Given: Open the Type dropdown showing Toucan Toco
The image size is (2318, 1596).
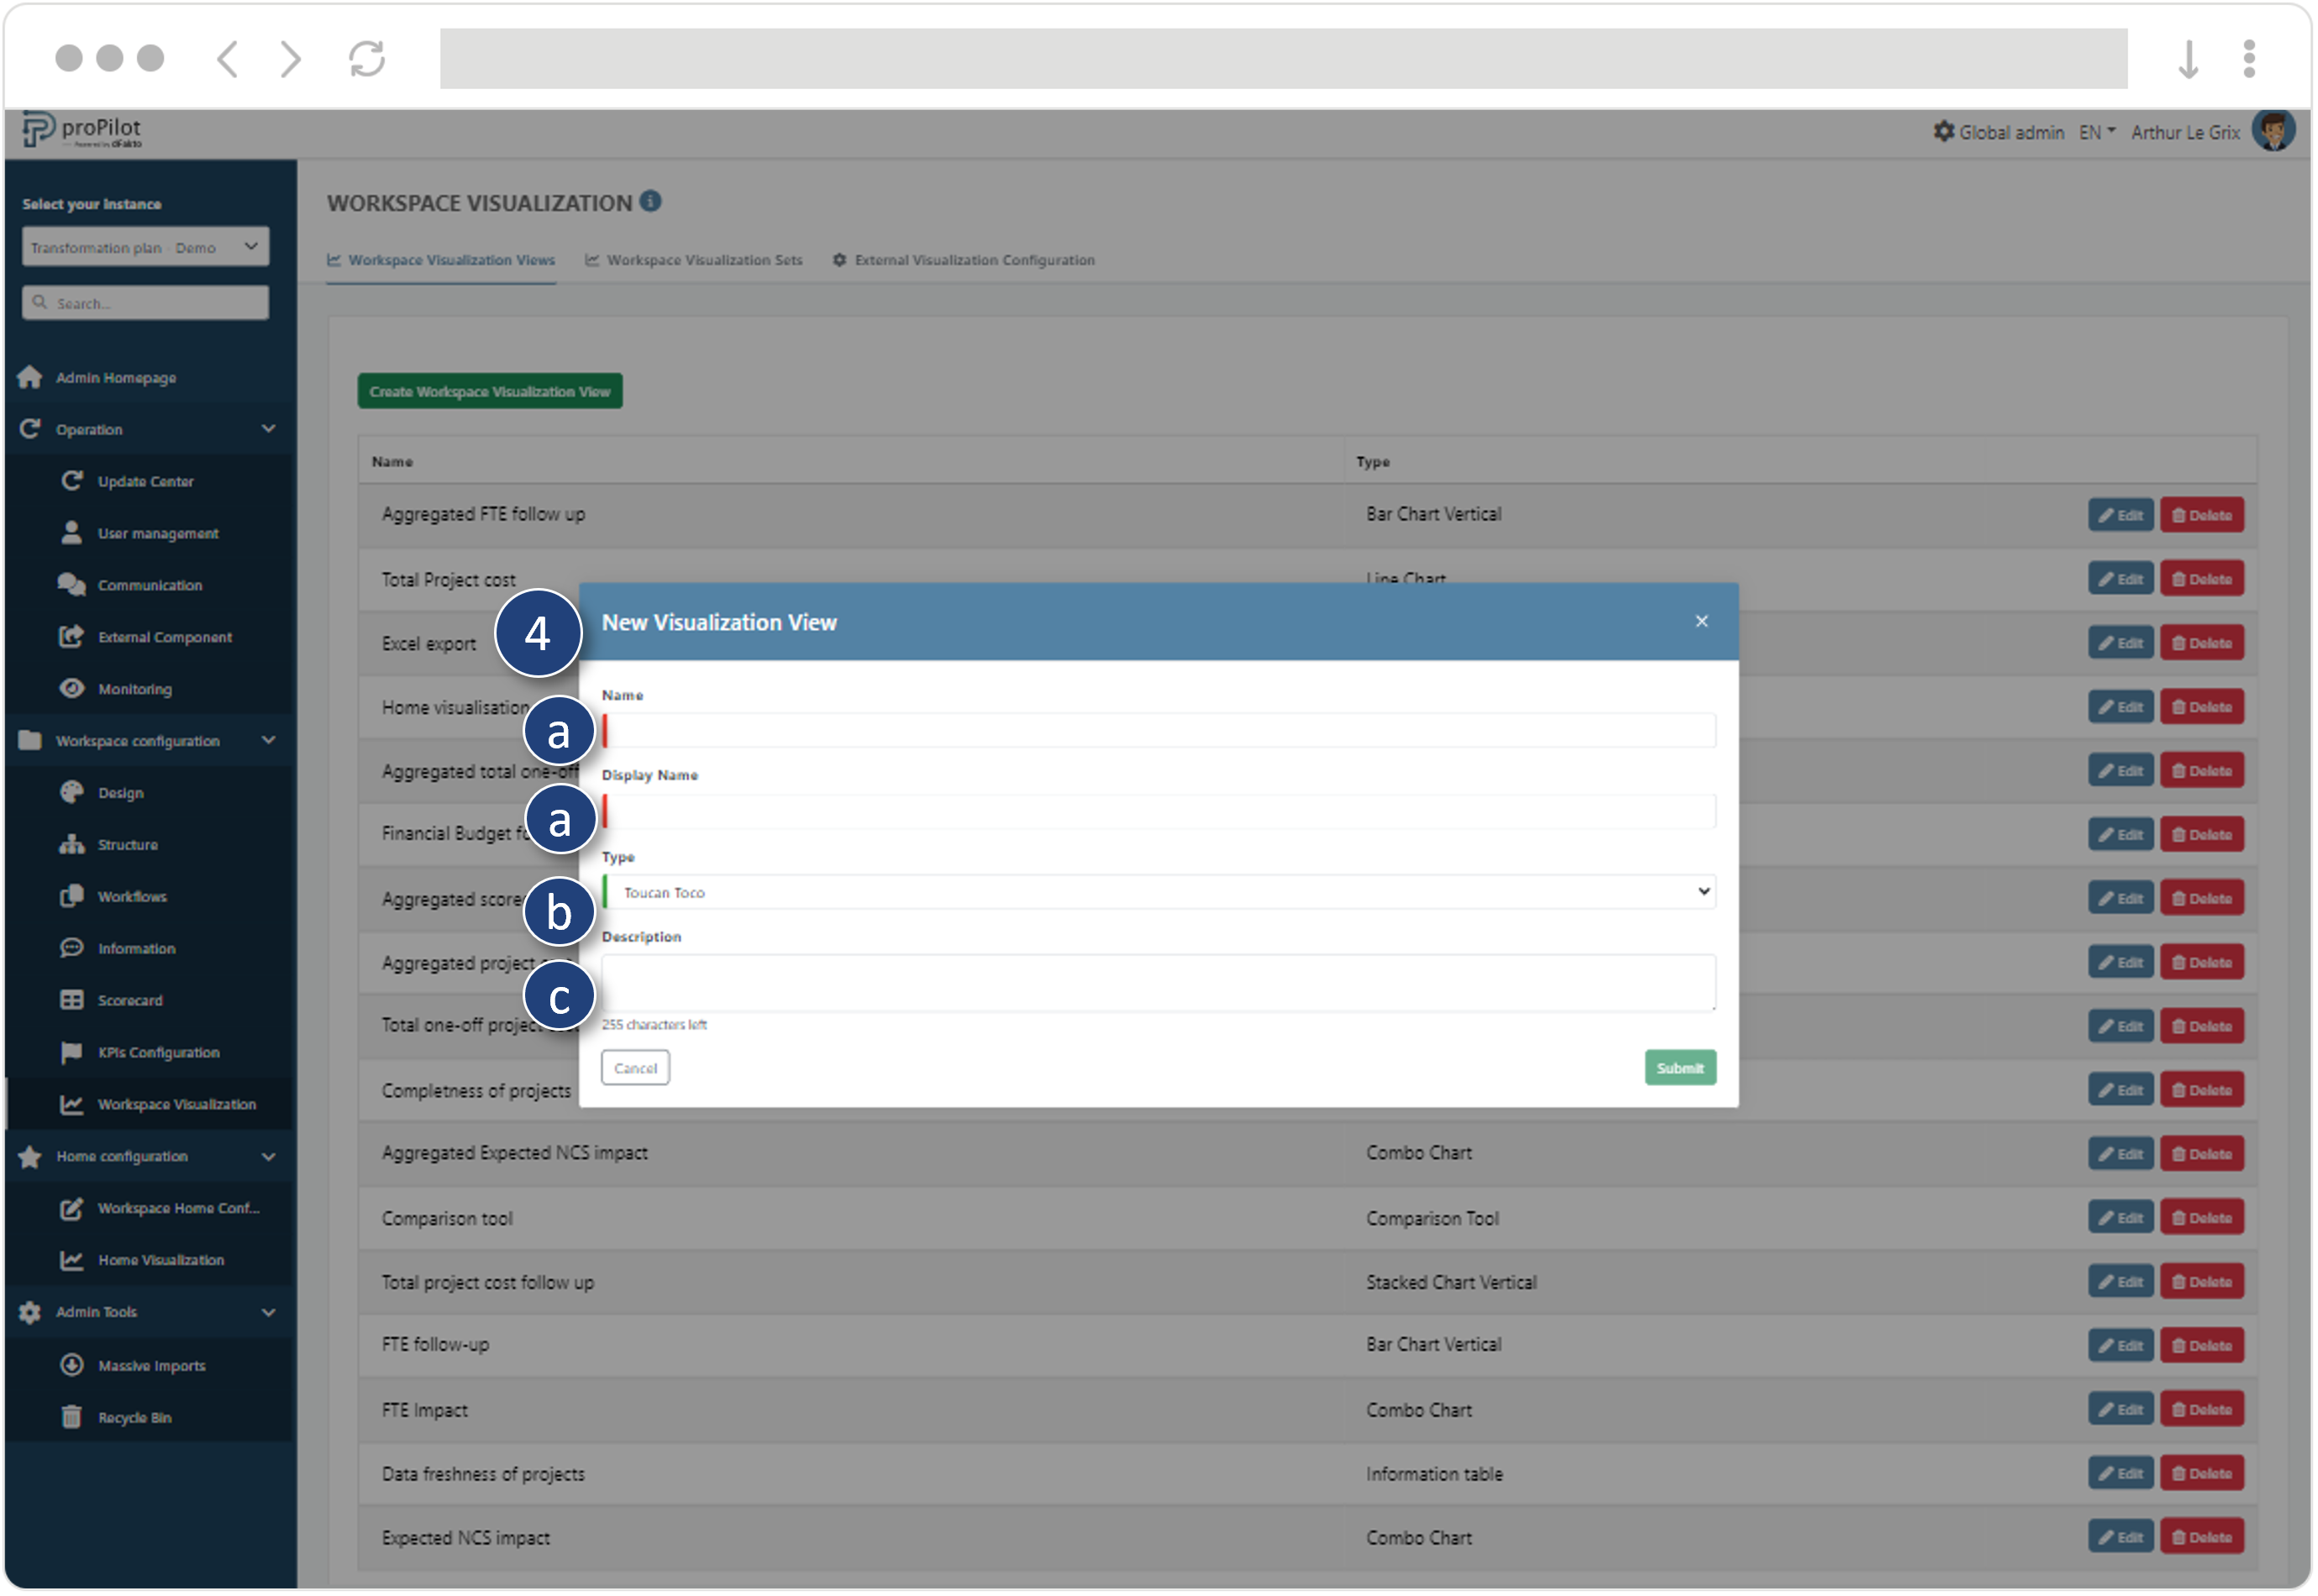Looking at the screenshot, I should point(1160,893).
